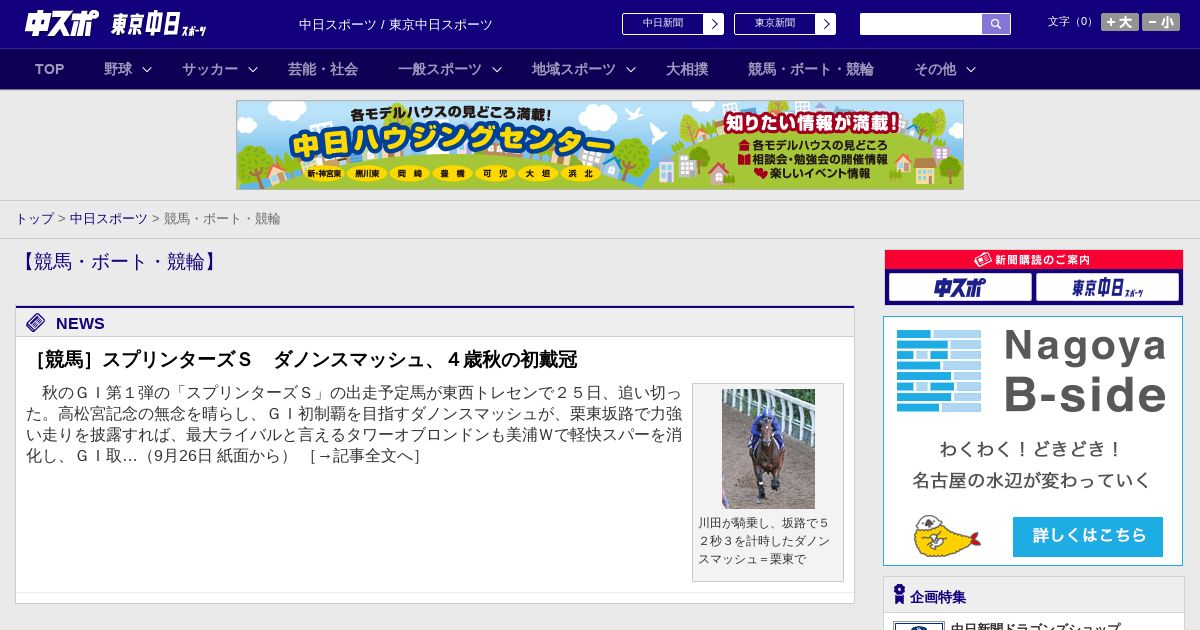Open the その他 menu
Viewport: 1200px width, 630px height.
(935, 69)
